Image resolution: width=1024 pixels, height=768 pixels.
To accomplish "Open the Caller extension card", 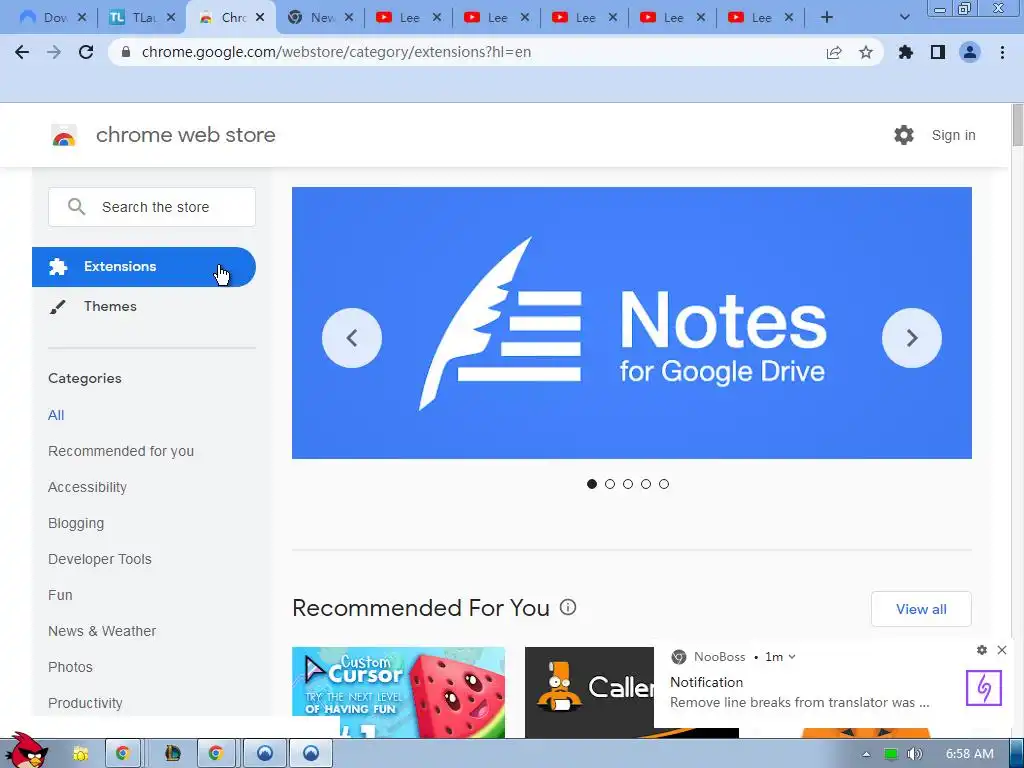I will click(x=589, y=692).
